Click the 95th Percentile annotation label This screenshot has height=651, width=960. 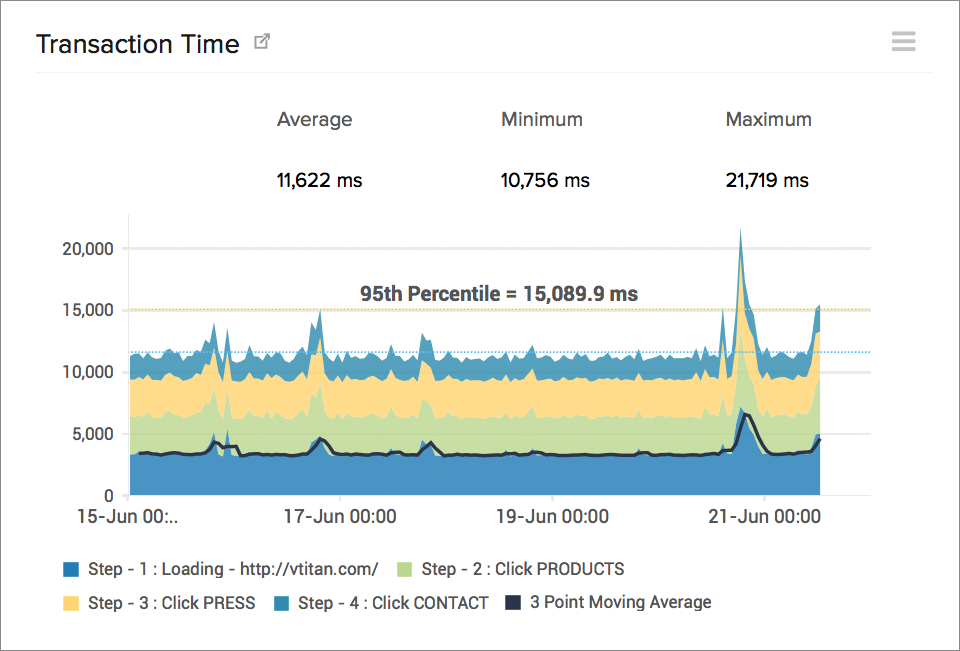coord(500,293)
